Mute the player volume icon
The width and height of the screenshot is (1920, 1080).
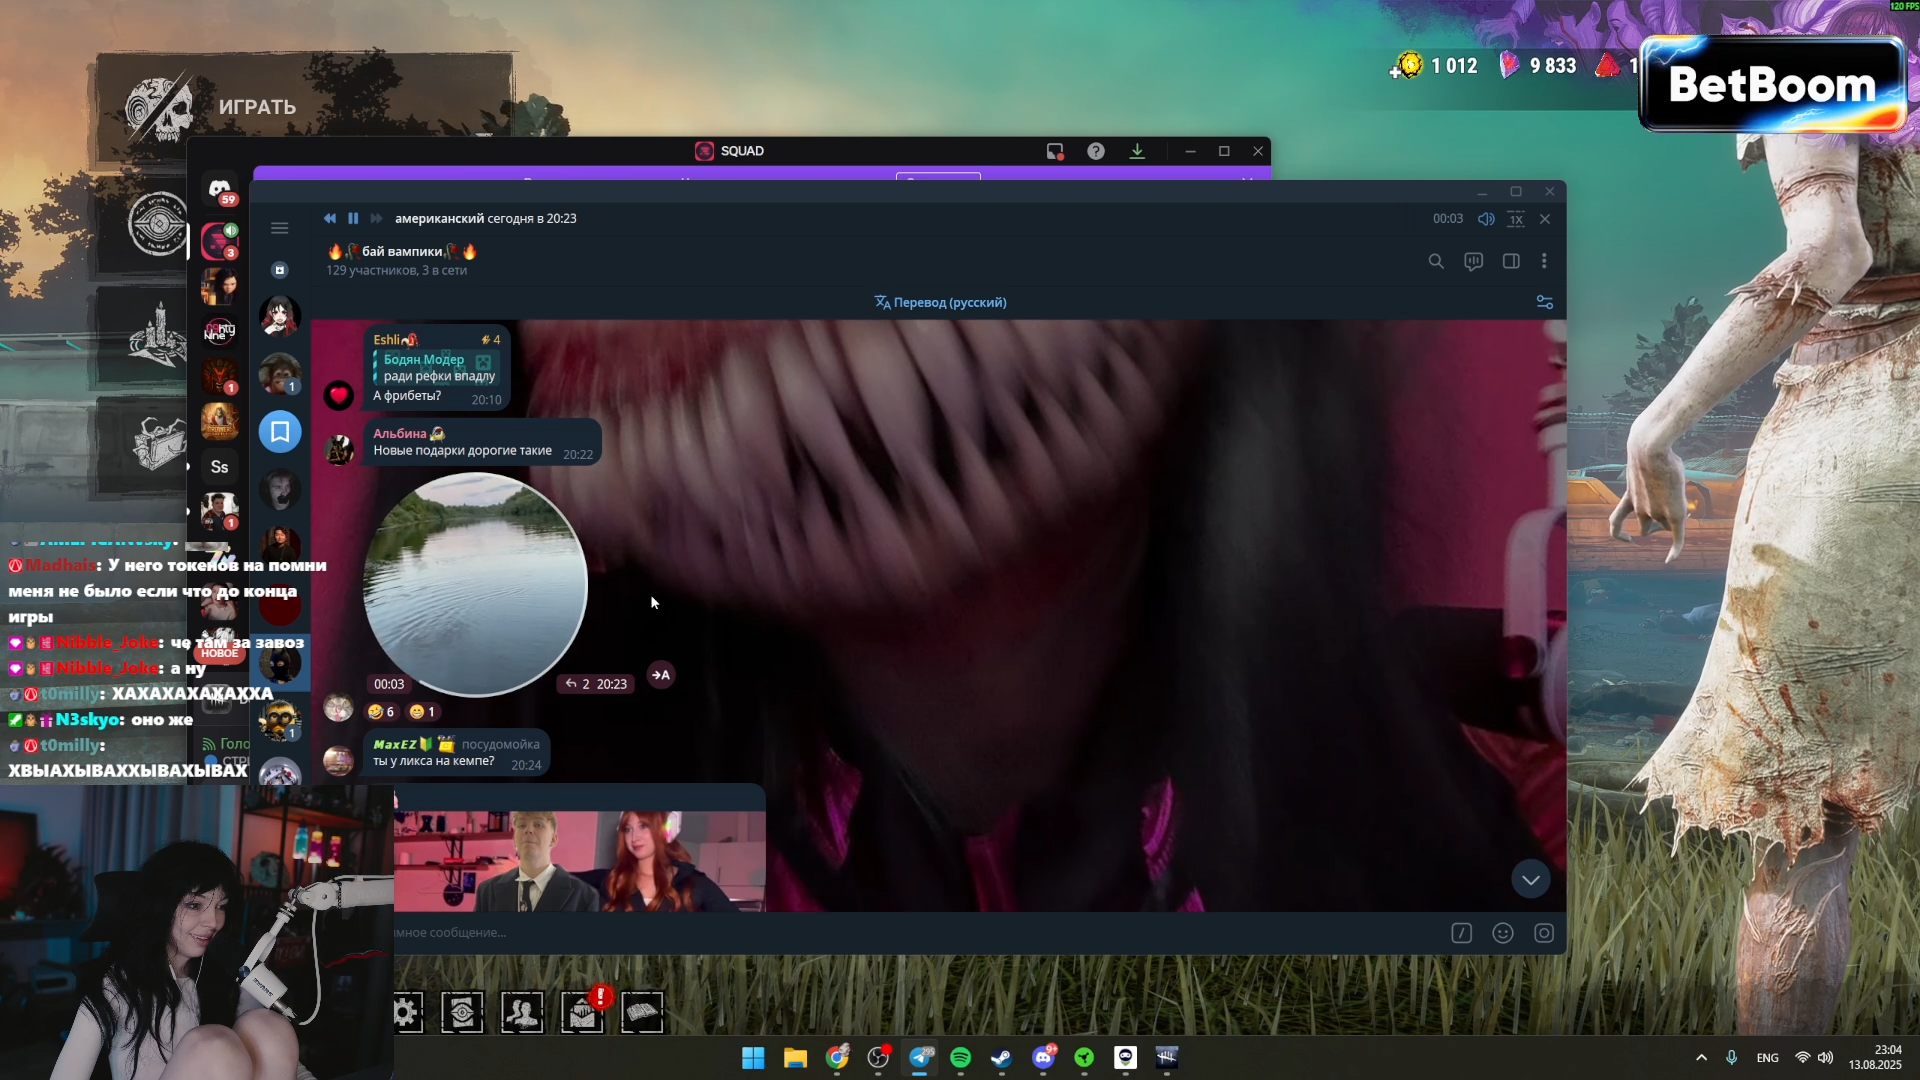pos(1486,219)
